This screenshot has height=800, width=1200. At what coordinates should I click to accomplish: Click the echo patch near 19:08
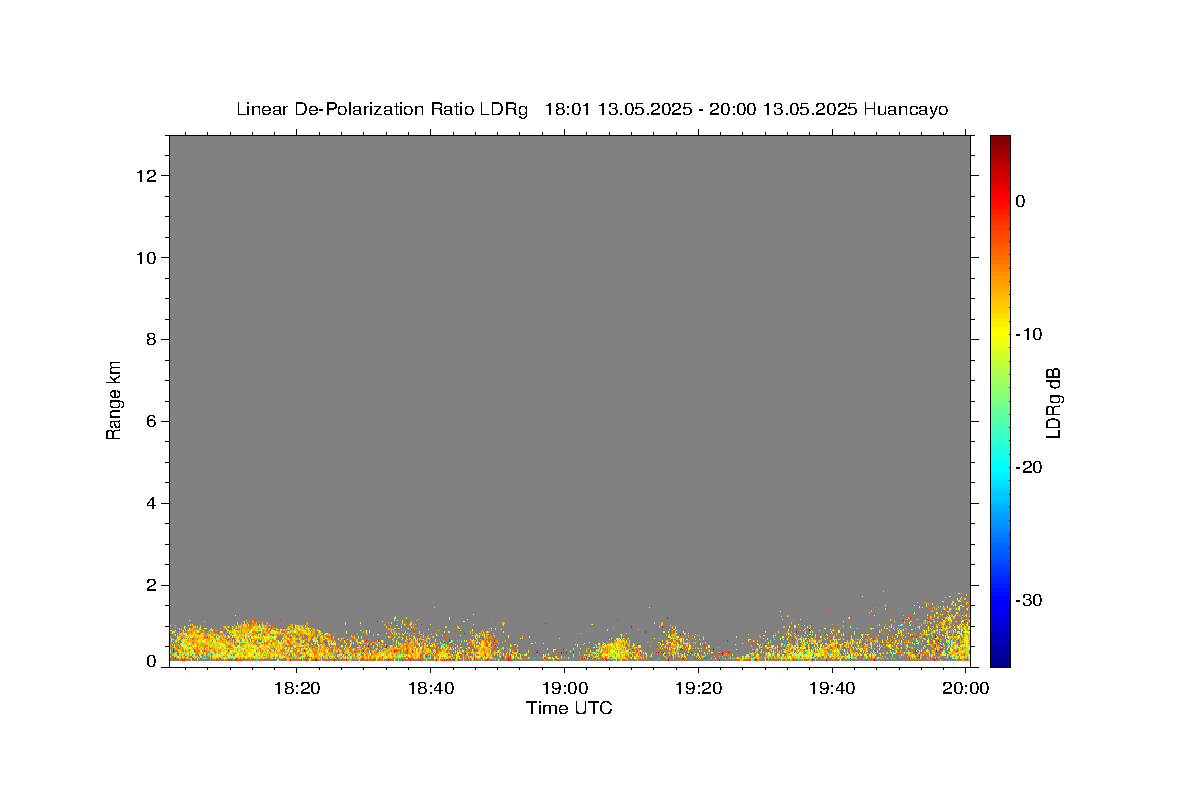617,649
